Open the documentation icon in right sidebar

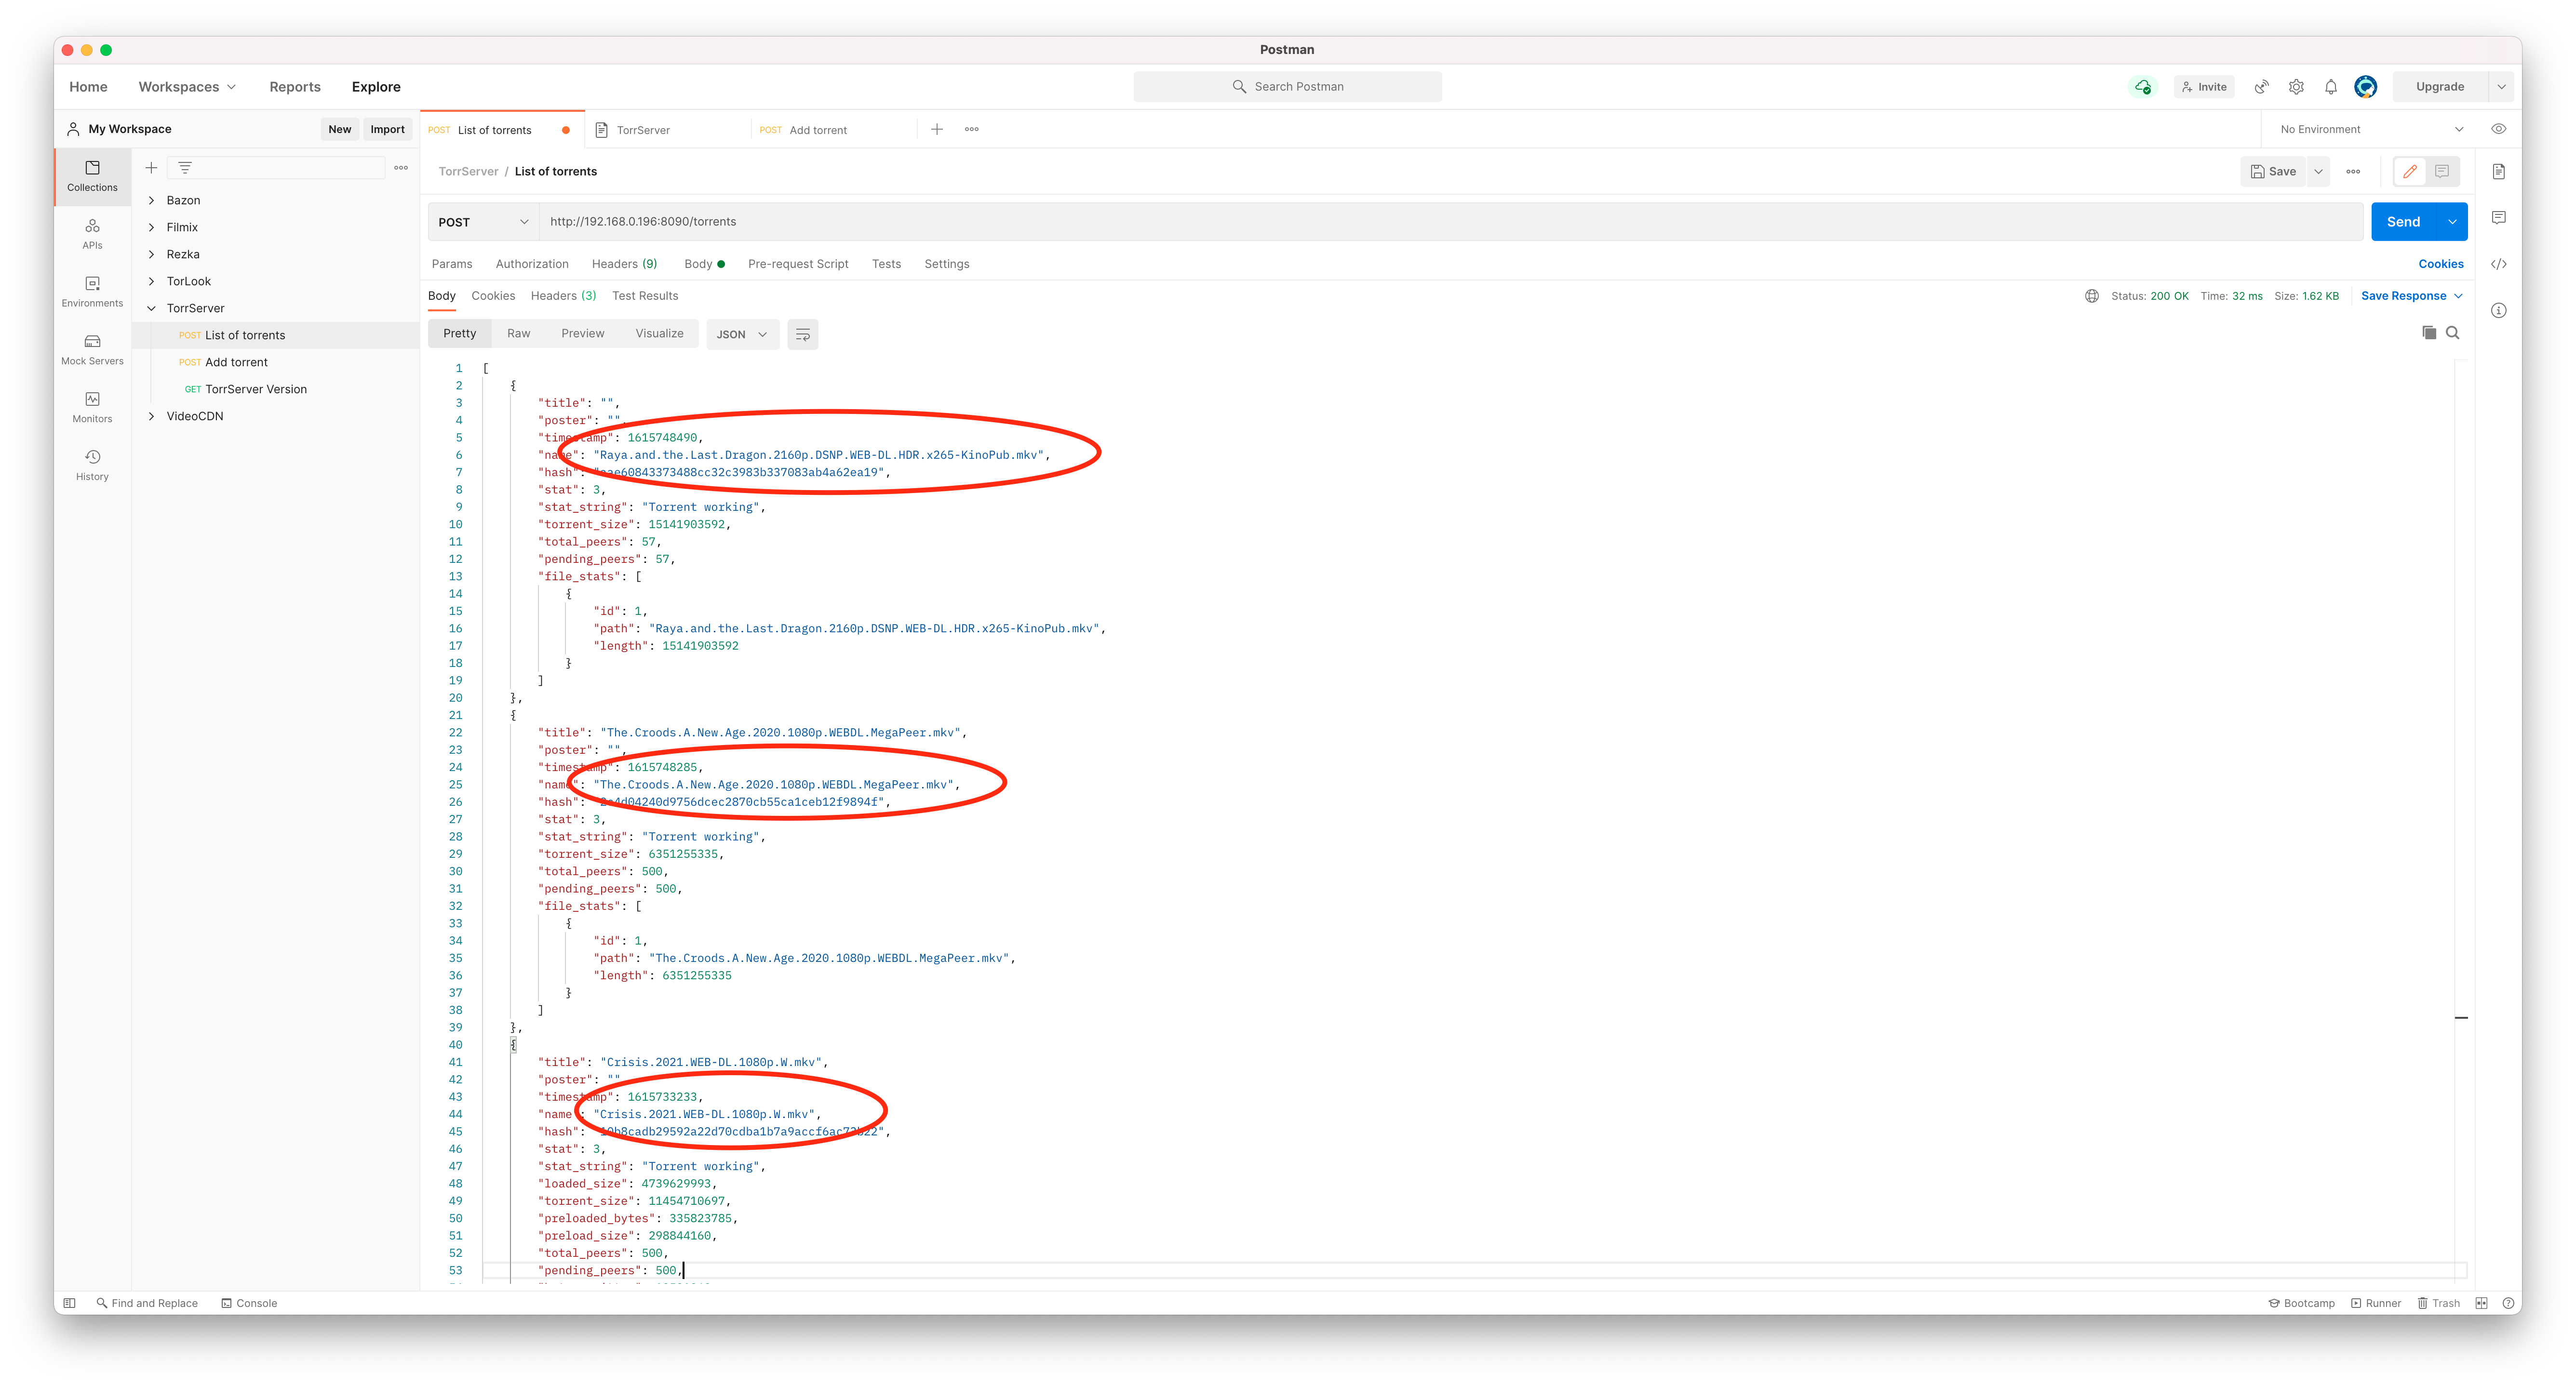pos(2498,172)
